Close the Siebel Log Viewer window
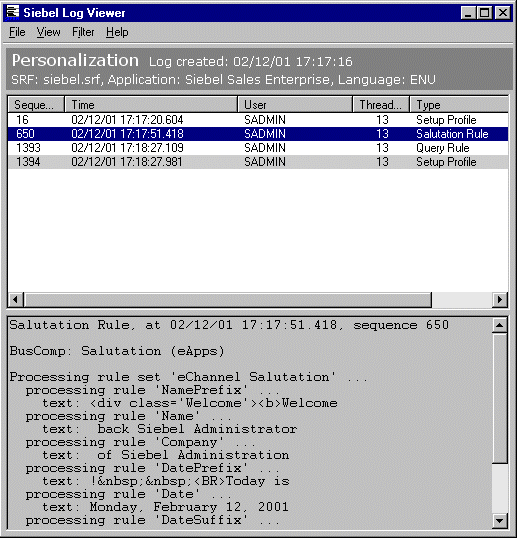This screenshot has height=538, width=517. 503,13
